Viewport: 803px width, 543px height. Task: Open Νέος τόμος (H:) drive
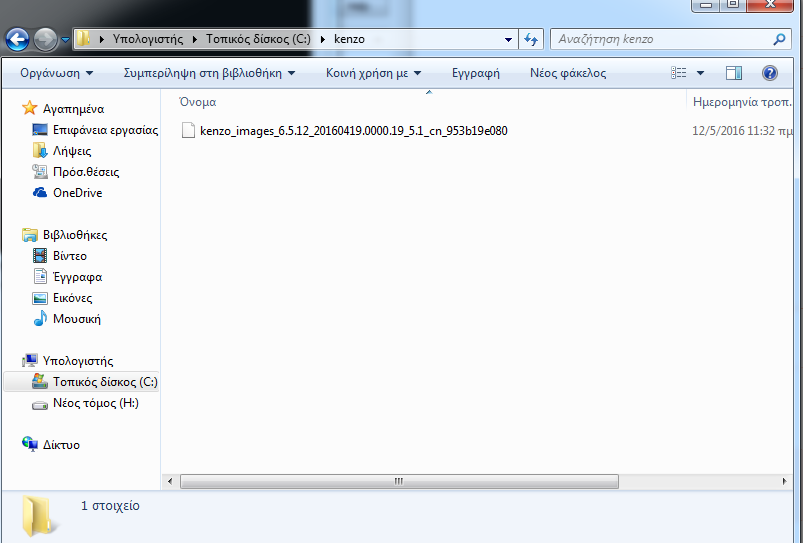point(96,403)
